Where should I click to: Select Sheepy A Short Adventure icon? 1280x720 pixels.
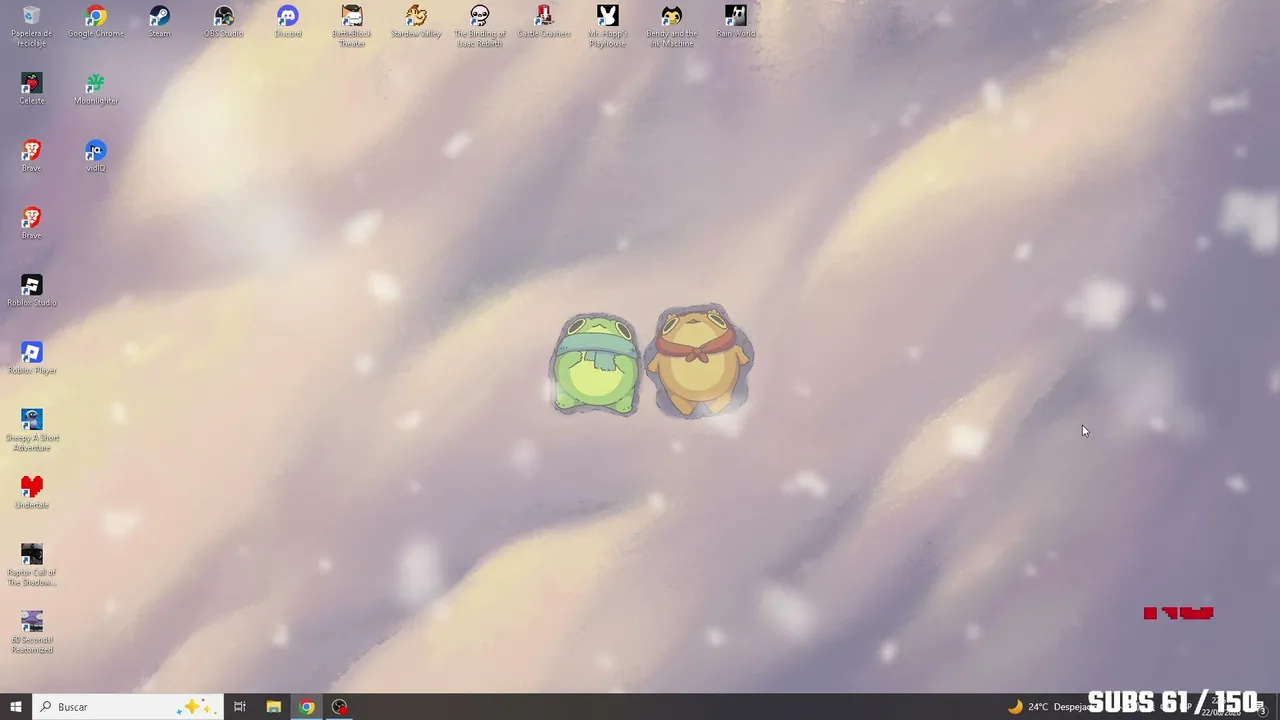(x=32, y=430)
